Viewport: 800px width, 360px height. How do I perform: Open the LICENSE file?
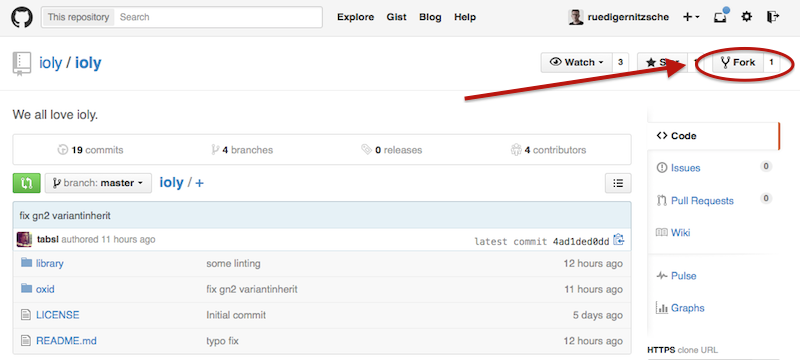coord(58,315)
